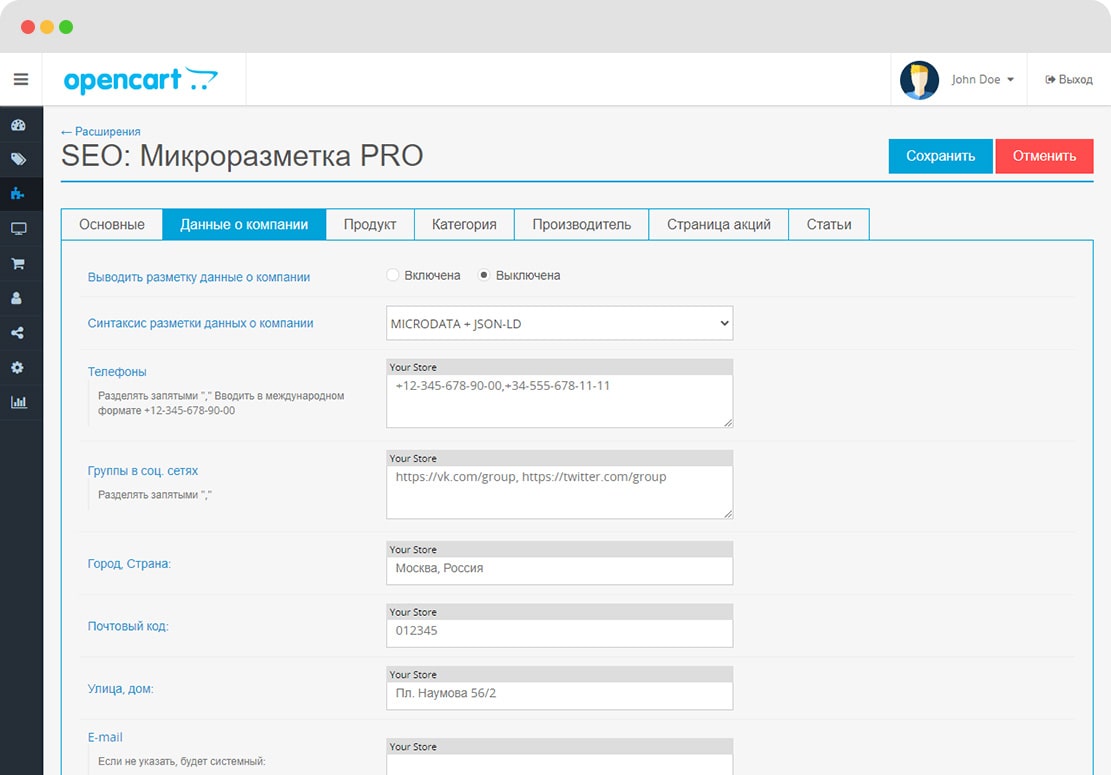Switch to the Продукт tab
The height and width of the screenshot is (775, 1111).
[x=370, y=224]
